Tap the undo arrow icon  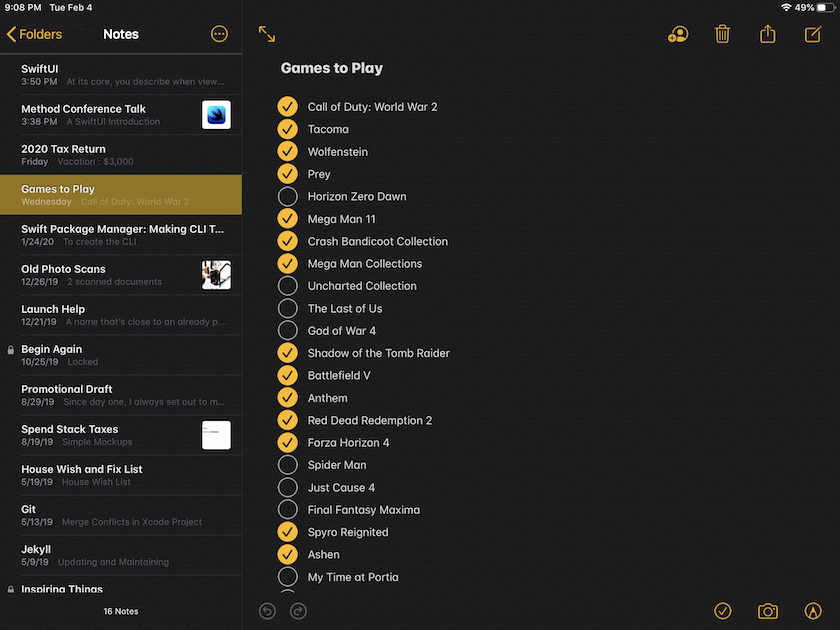pyautogui.click(x=267, y=611)
